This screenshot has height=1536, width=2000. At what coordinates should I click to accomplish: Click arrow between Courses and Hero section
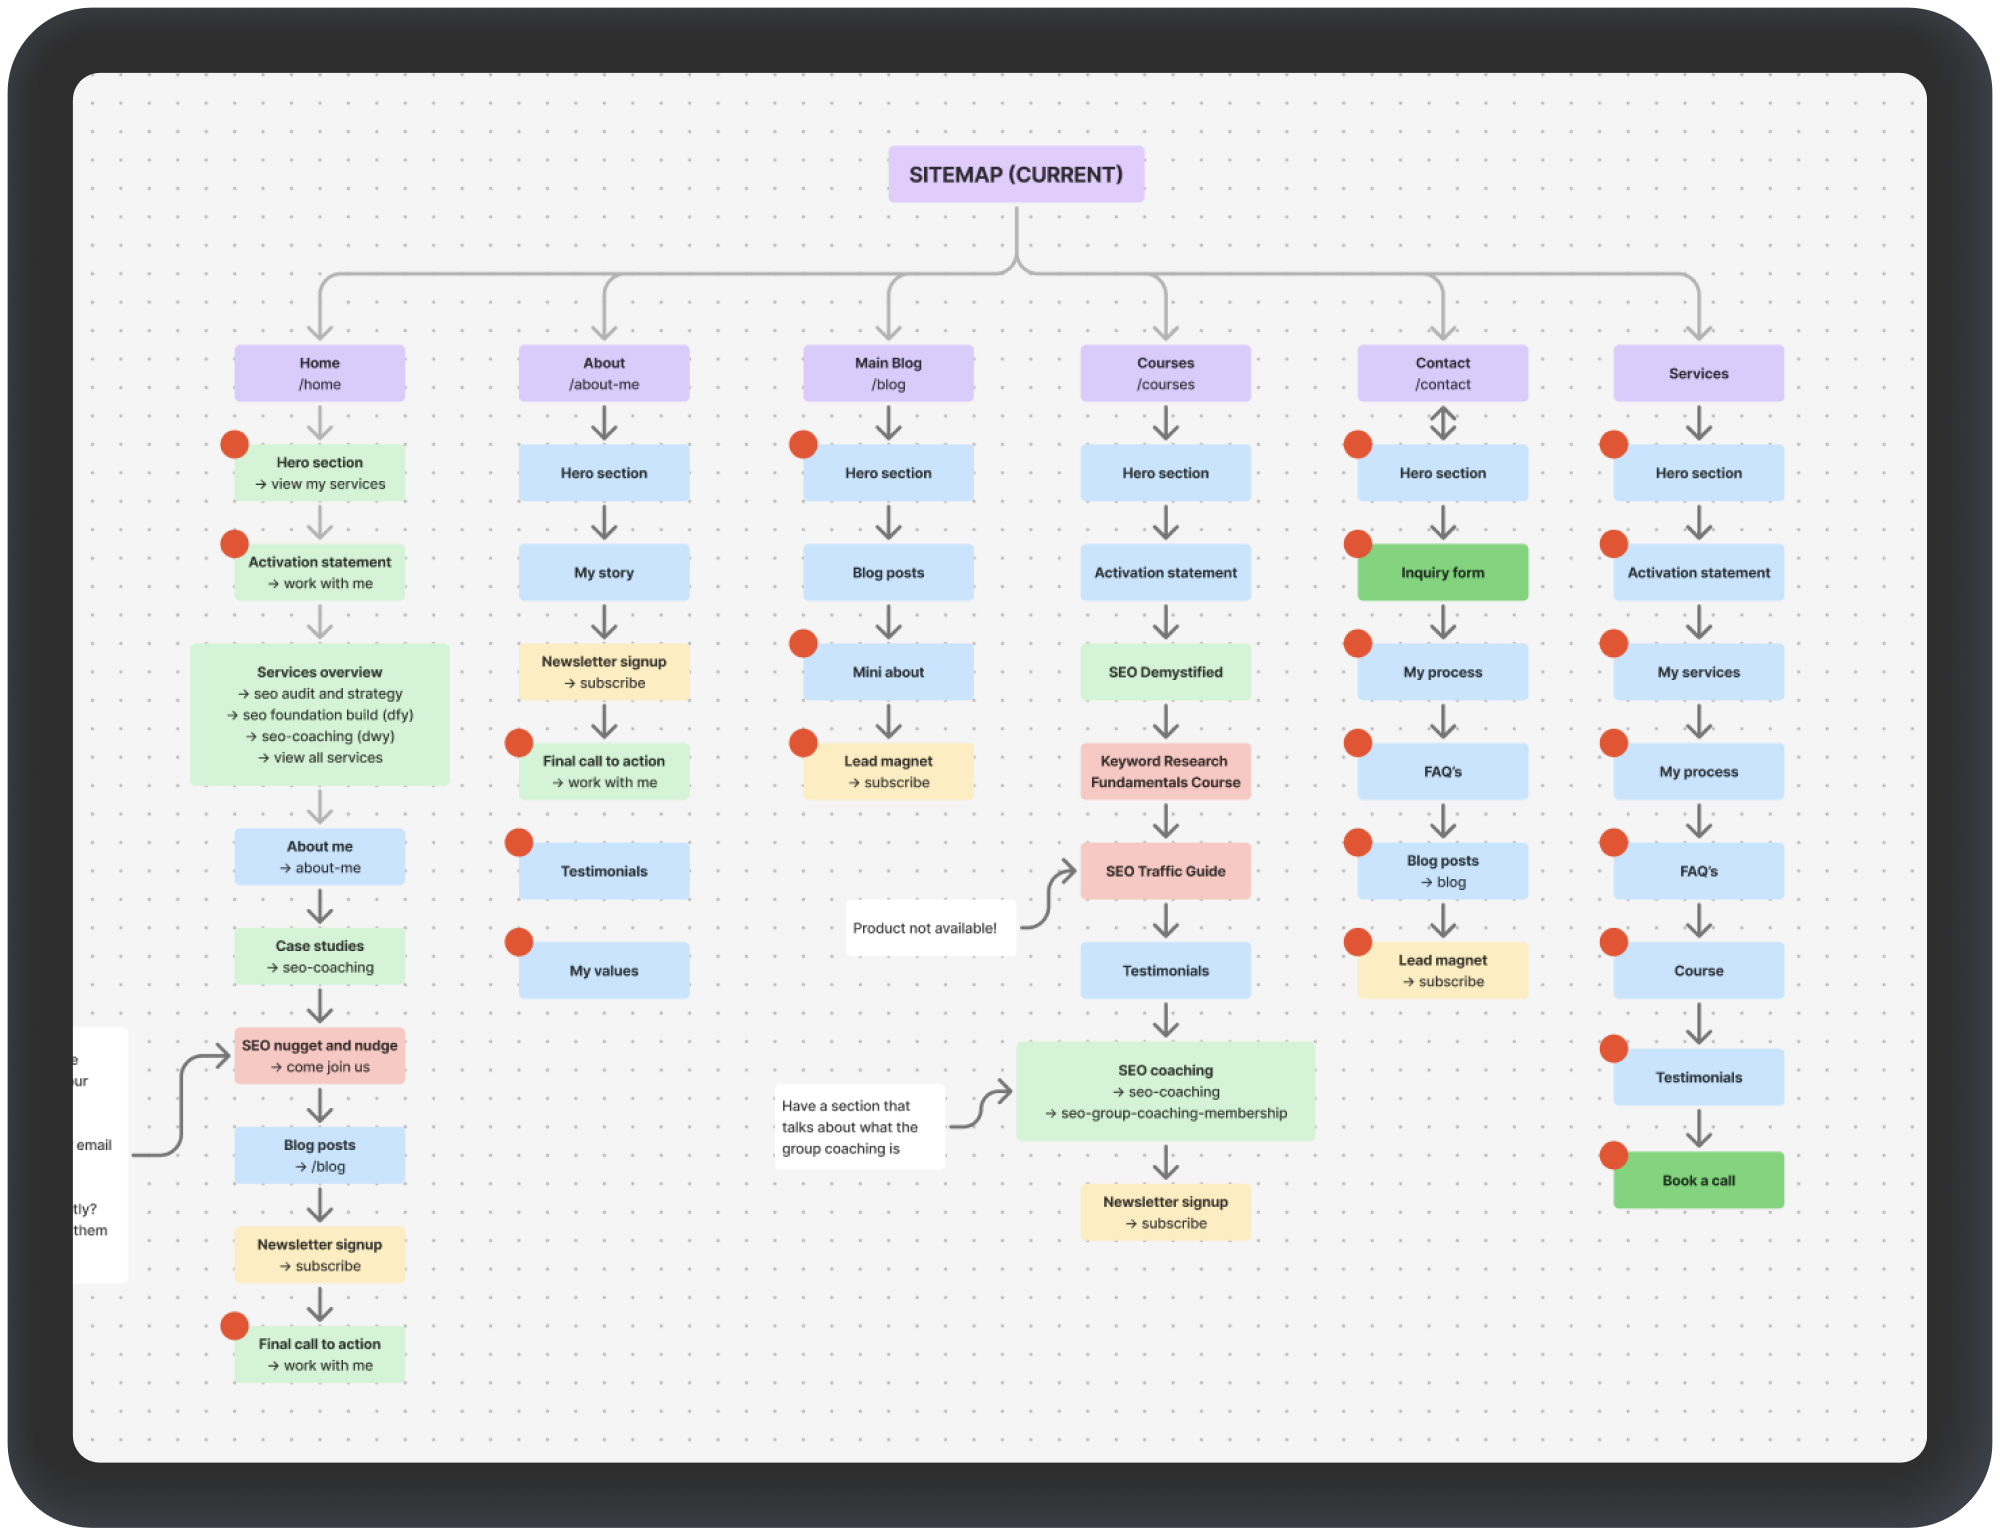coord(1165,422)
